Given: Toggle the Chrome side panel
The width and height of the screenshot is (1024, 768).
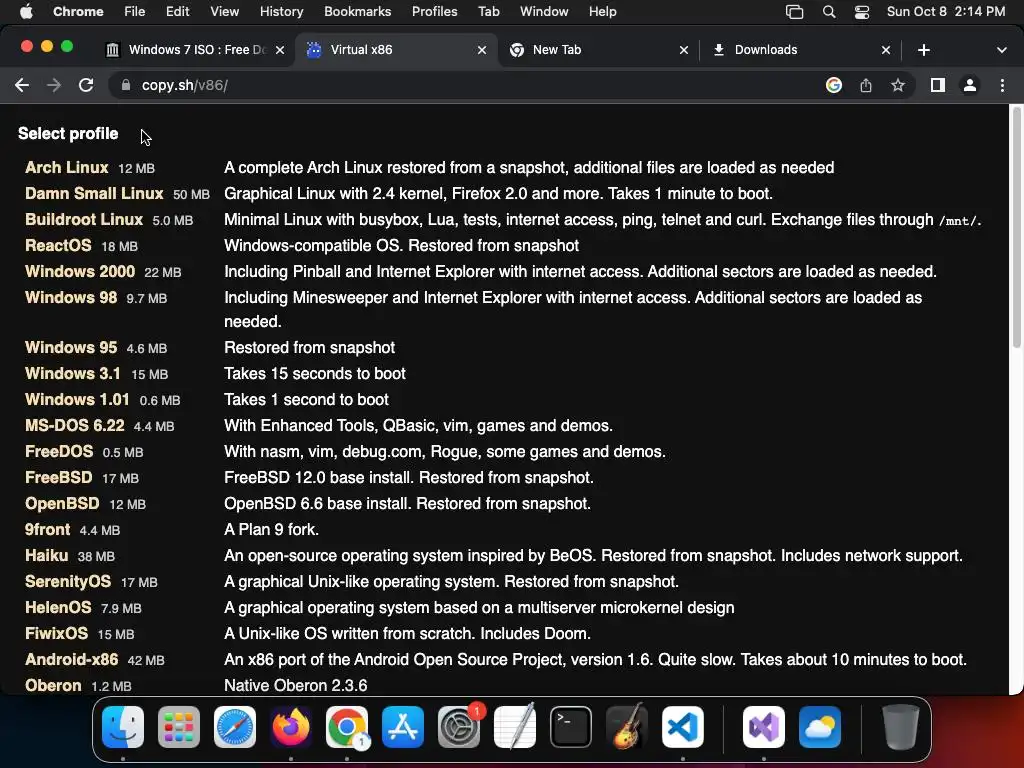Looking at the screenshot, I should [x=938, y=86].
